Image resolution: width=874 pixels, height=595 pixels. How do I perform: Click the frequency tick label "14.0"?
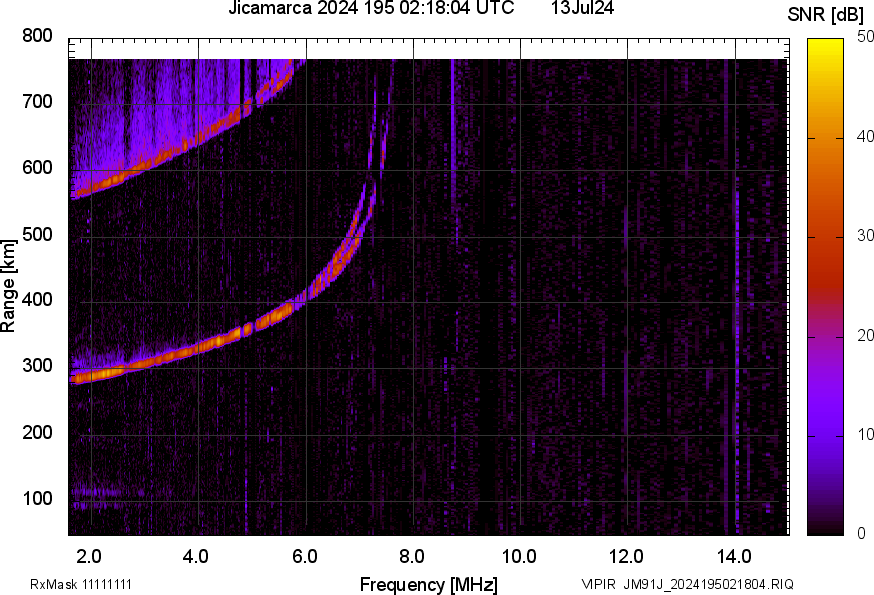pos(734,557)
